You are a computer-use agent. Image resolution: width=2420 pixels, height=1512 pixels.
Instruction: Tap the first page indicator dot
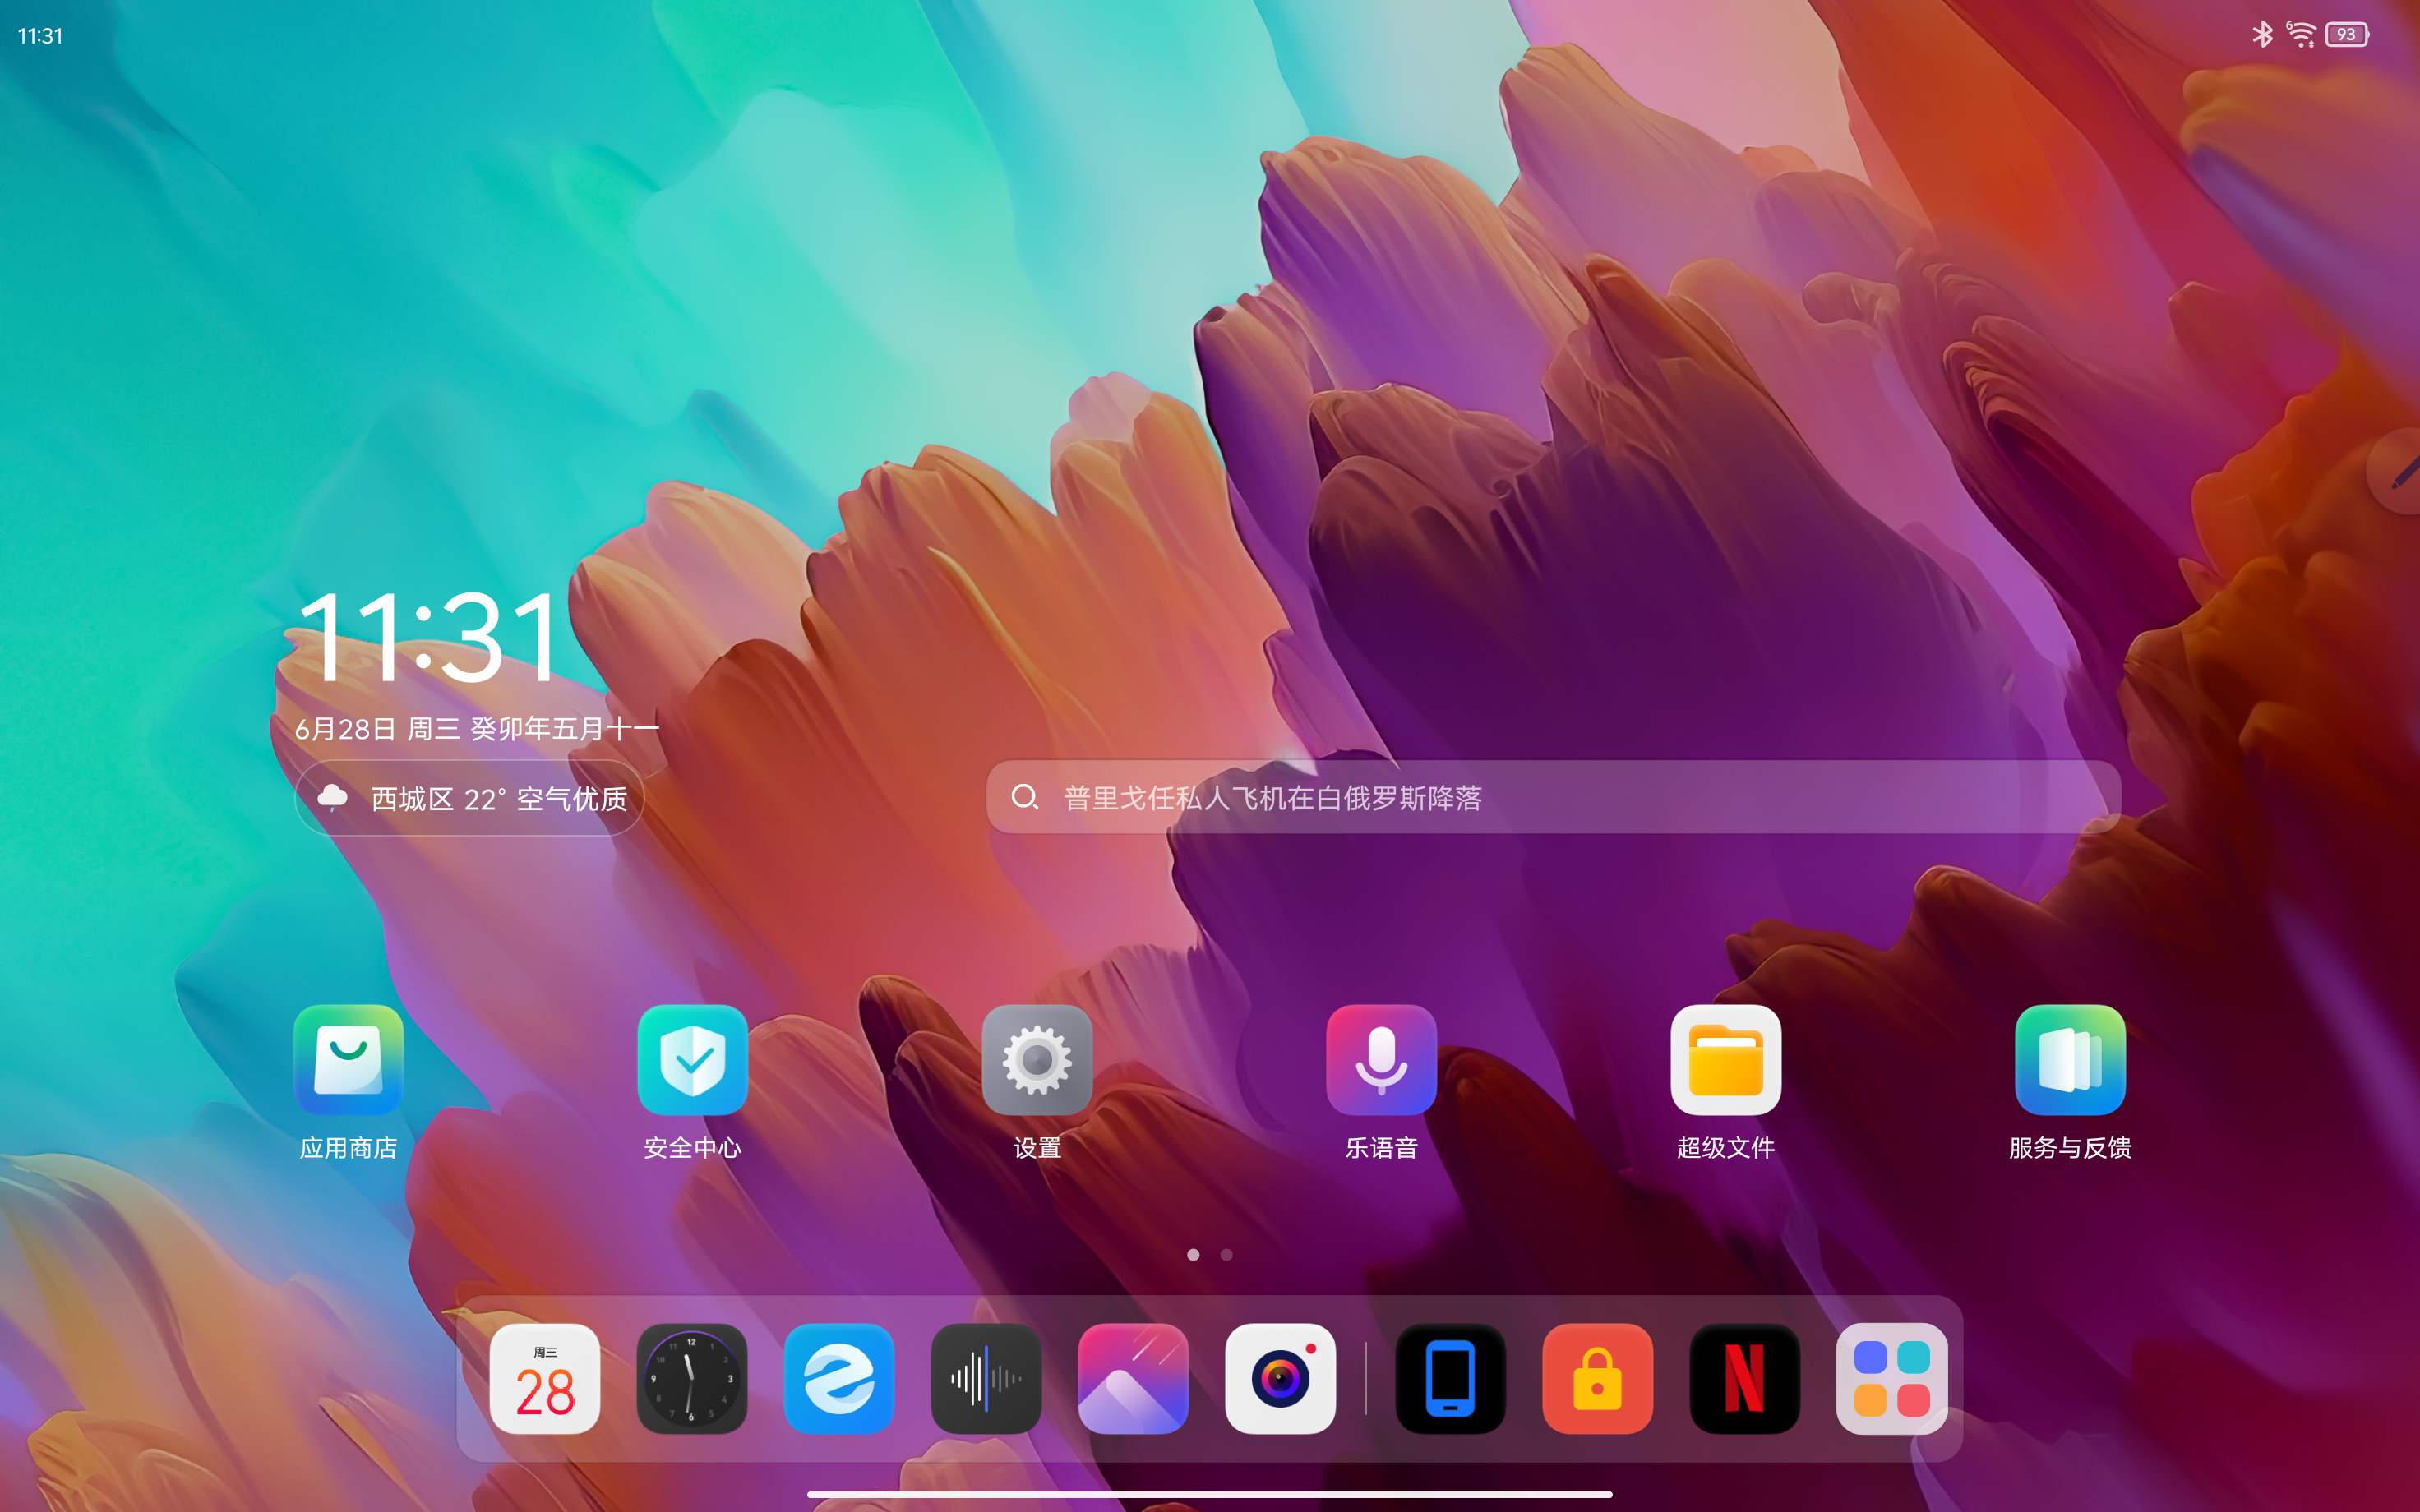click(x=1193, y=1254)
